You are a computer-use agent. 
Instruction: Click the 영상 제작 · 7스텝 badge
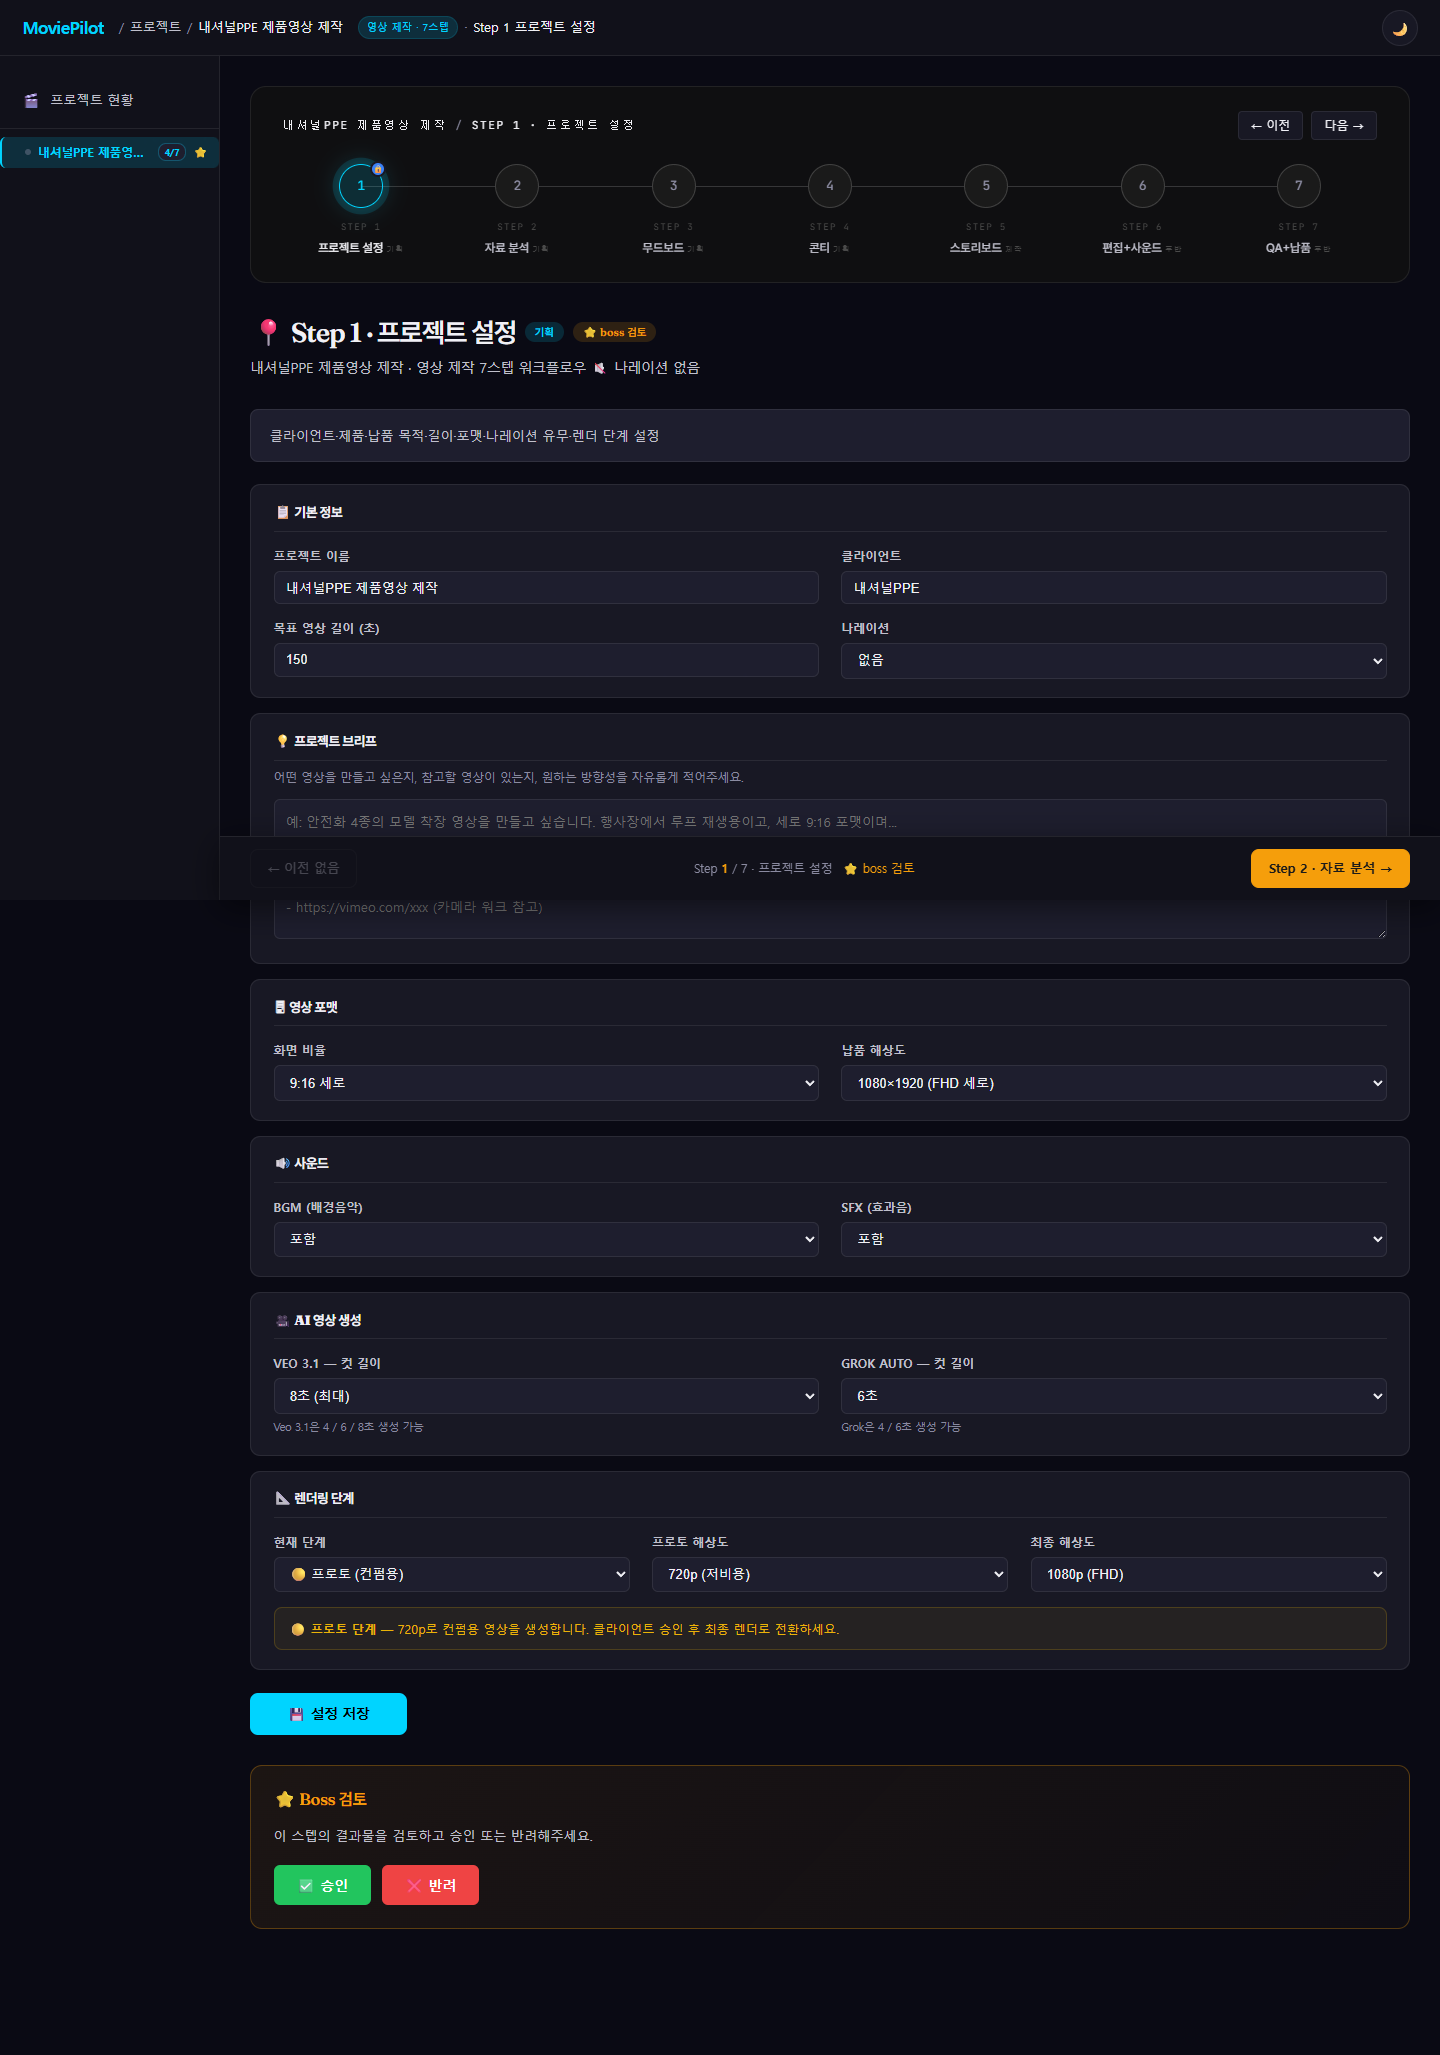tap(408, 27)
